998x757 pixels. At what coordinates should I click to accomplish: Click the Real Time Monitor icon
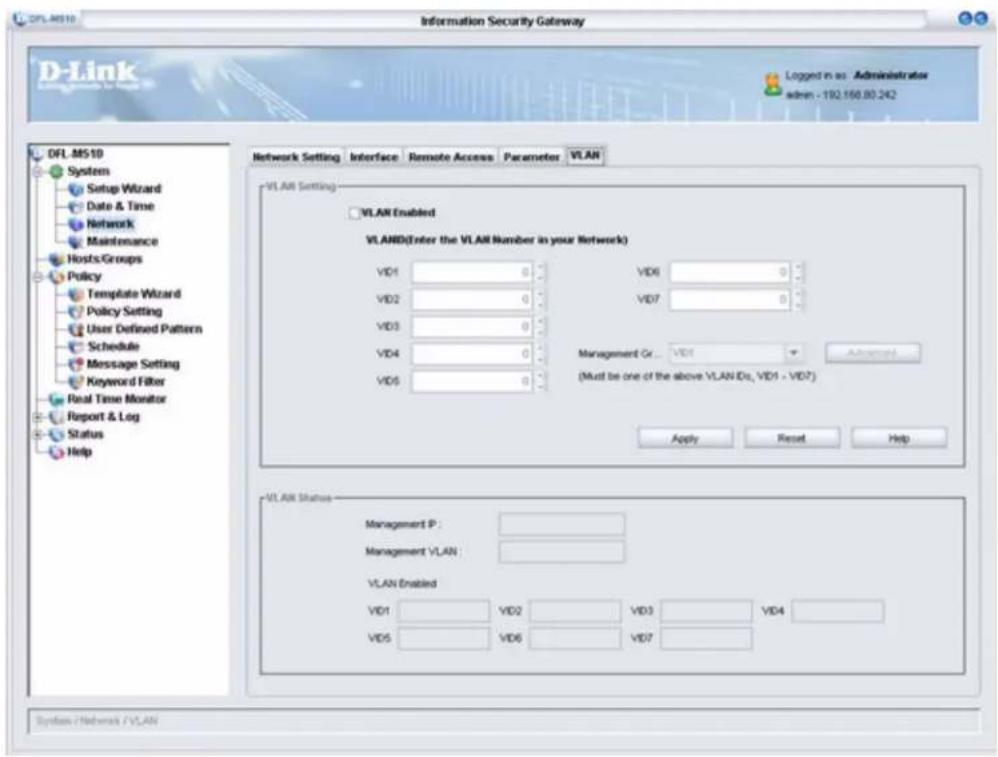click(x=57, y=399)
